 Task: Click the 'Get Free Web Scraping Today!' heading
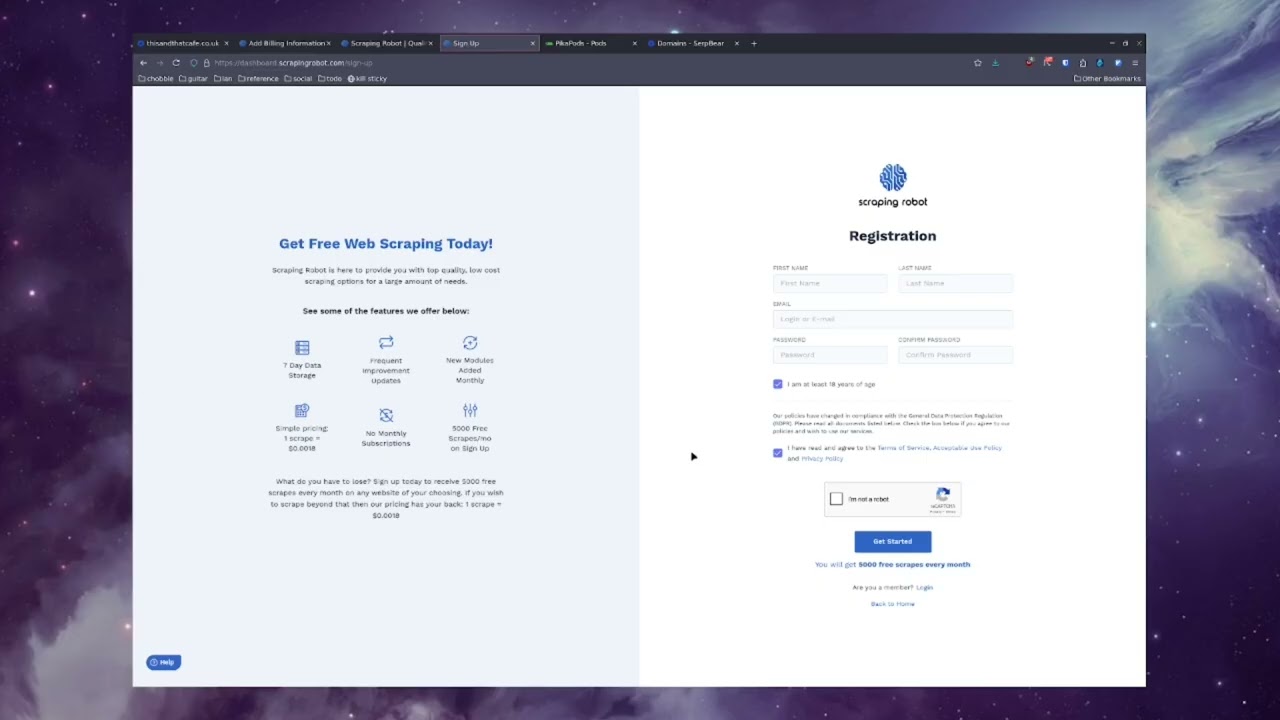pyautogui.click(x=386, y=243)
